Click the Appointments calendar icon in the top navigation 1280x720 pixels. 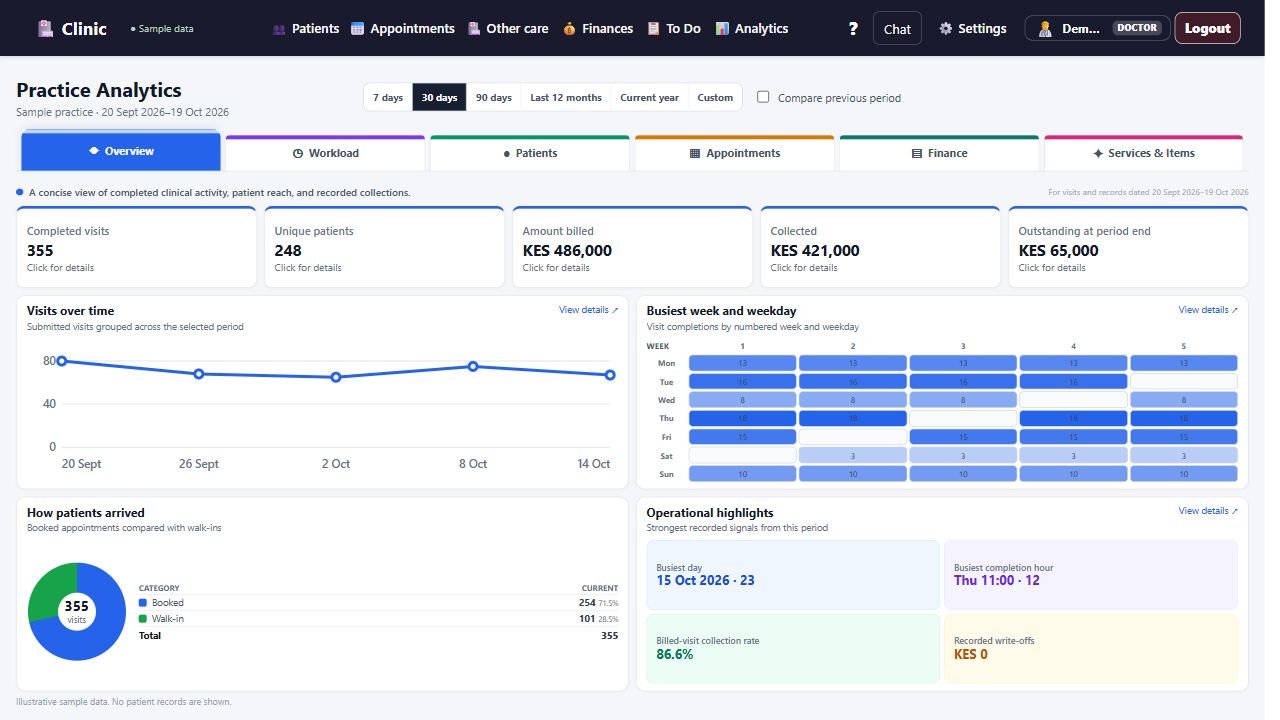click(x=357, y=29)
